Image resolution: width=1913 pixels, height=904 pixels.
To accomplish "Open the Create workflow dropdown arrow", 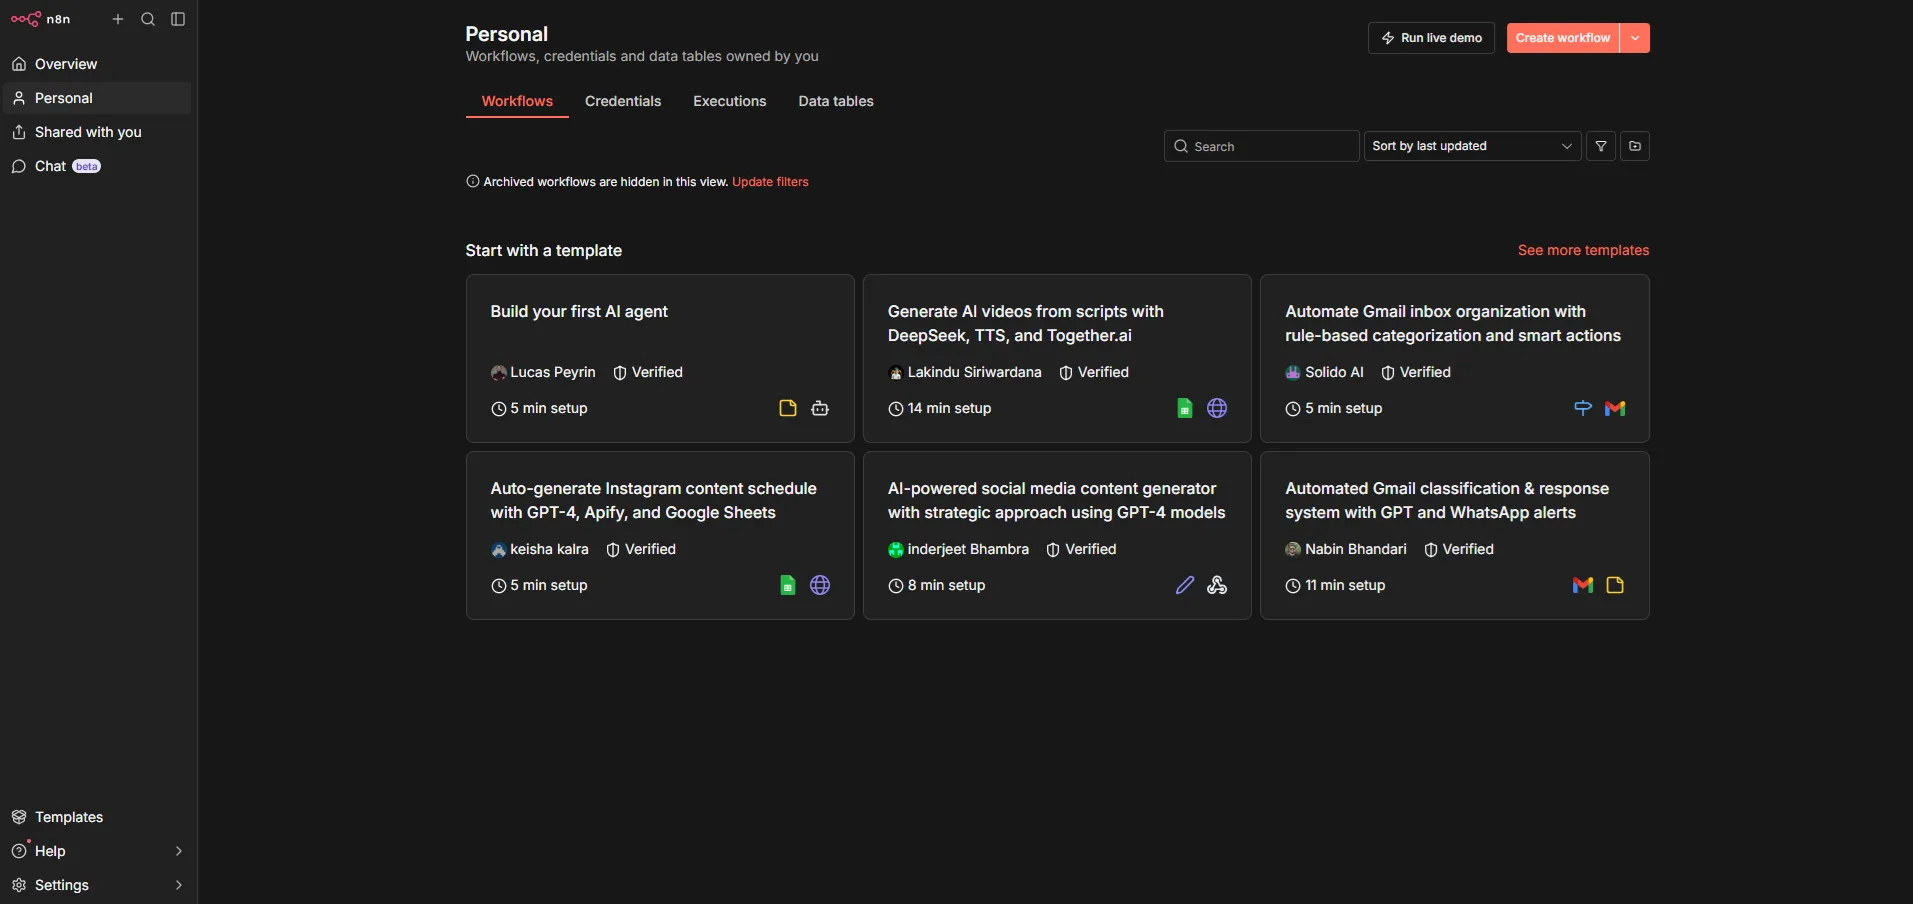I will 1636,38.
